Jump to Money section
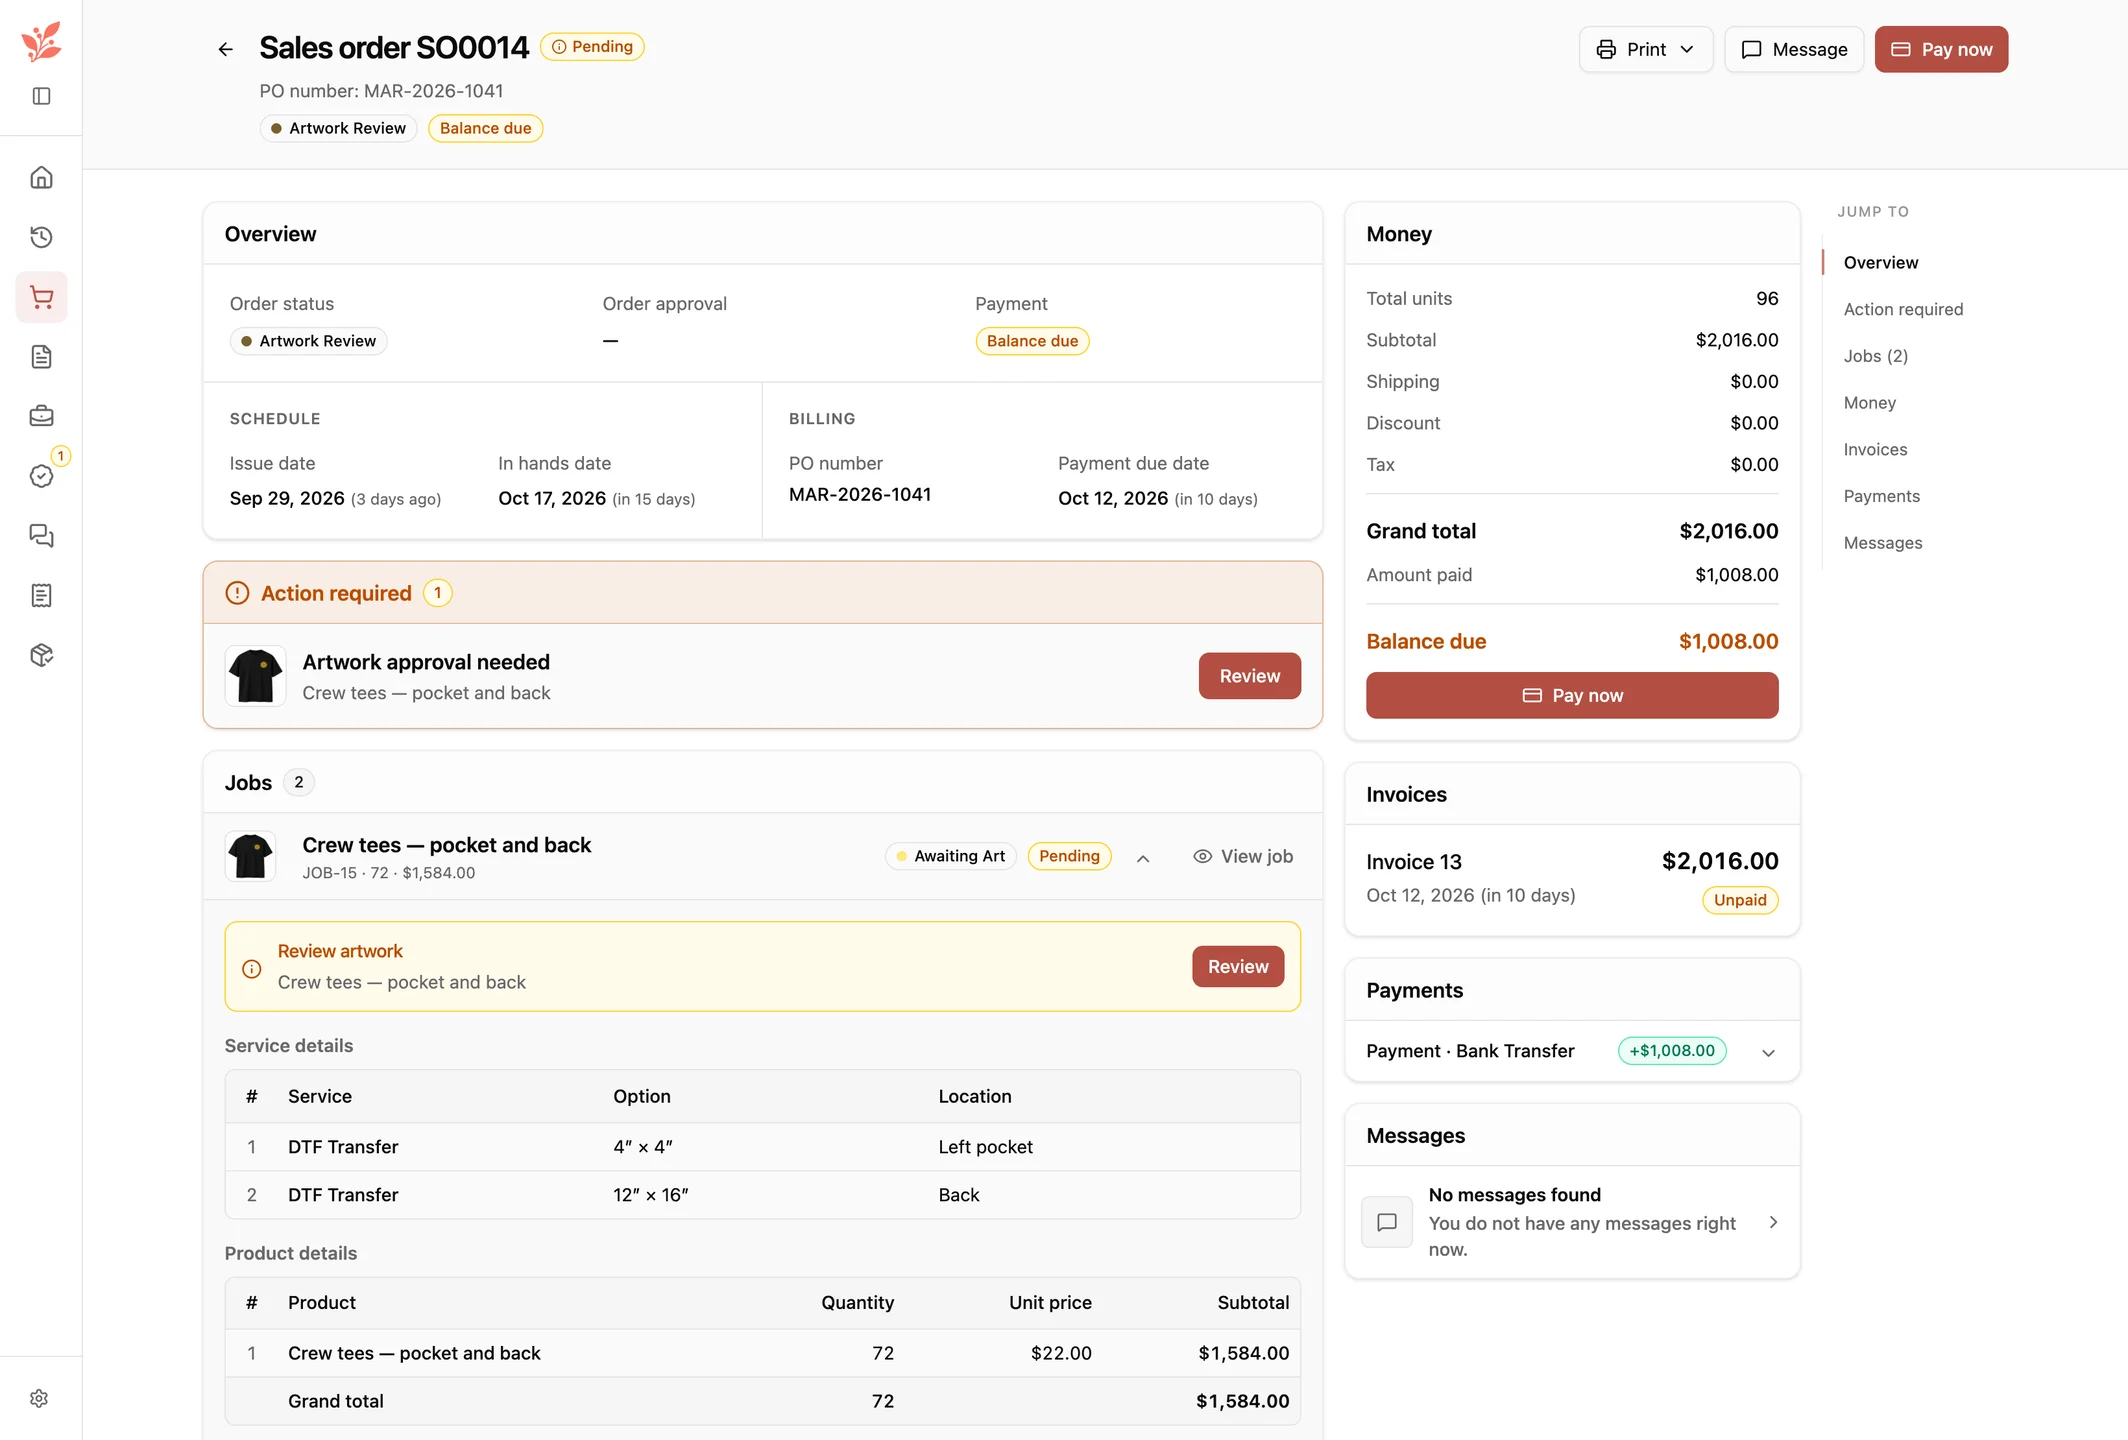Viewport: 2128px width, 1440px height. click(1869, 402)
